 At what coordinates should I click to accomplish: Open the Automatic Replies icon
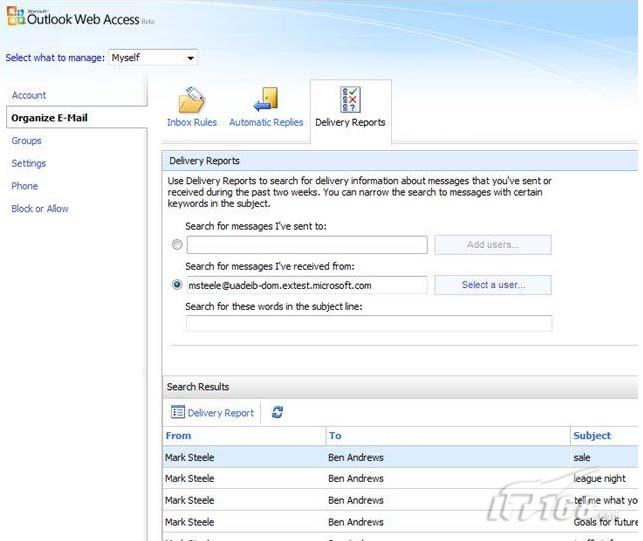266,99
